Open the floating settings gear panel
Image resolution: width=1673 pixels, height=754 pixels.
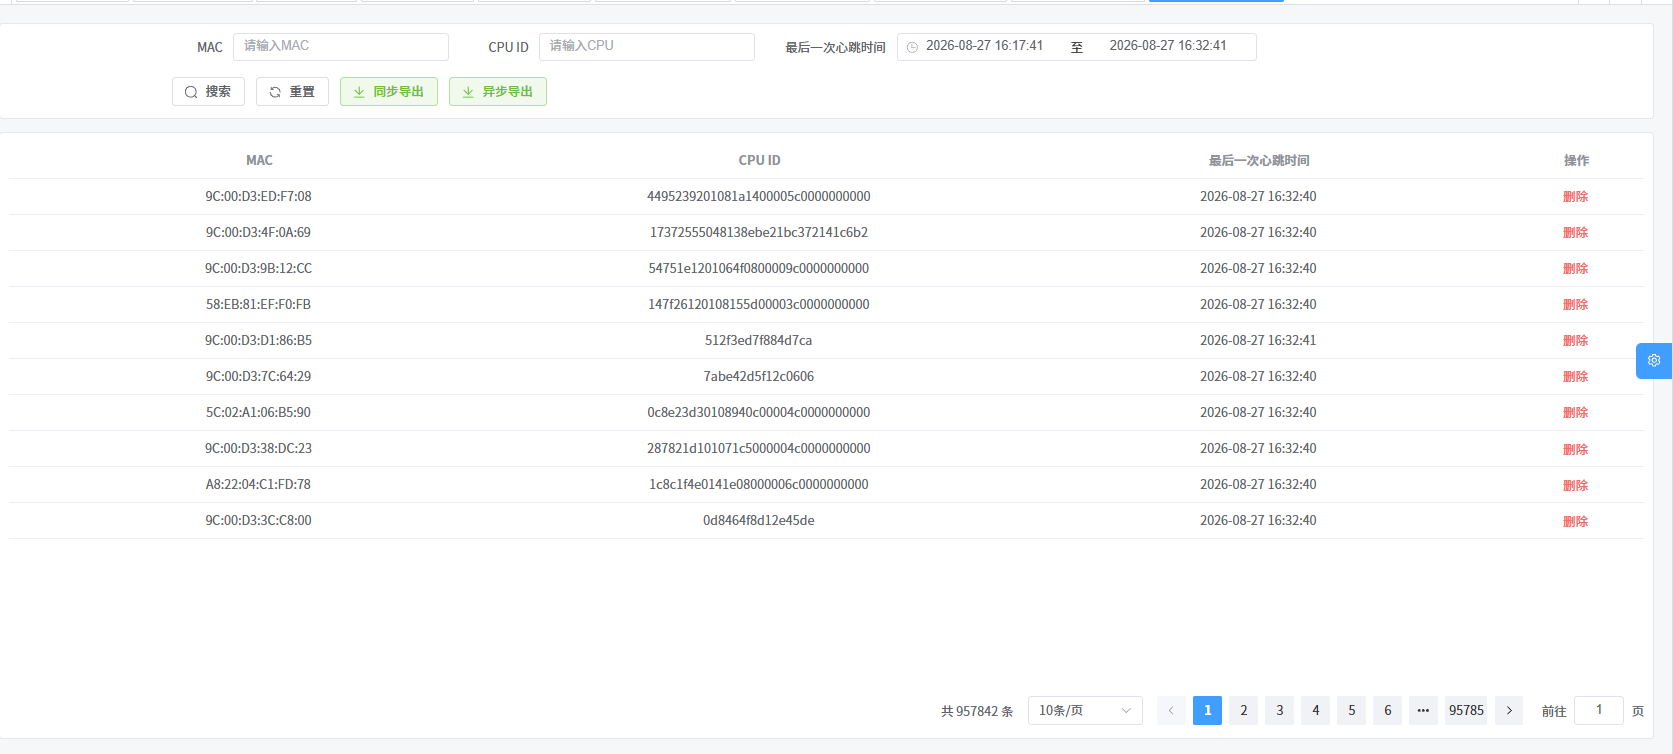[x=1654, y=361]
